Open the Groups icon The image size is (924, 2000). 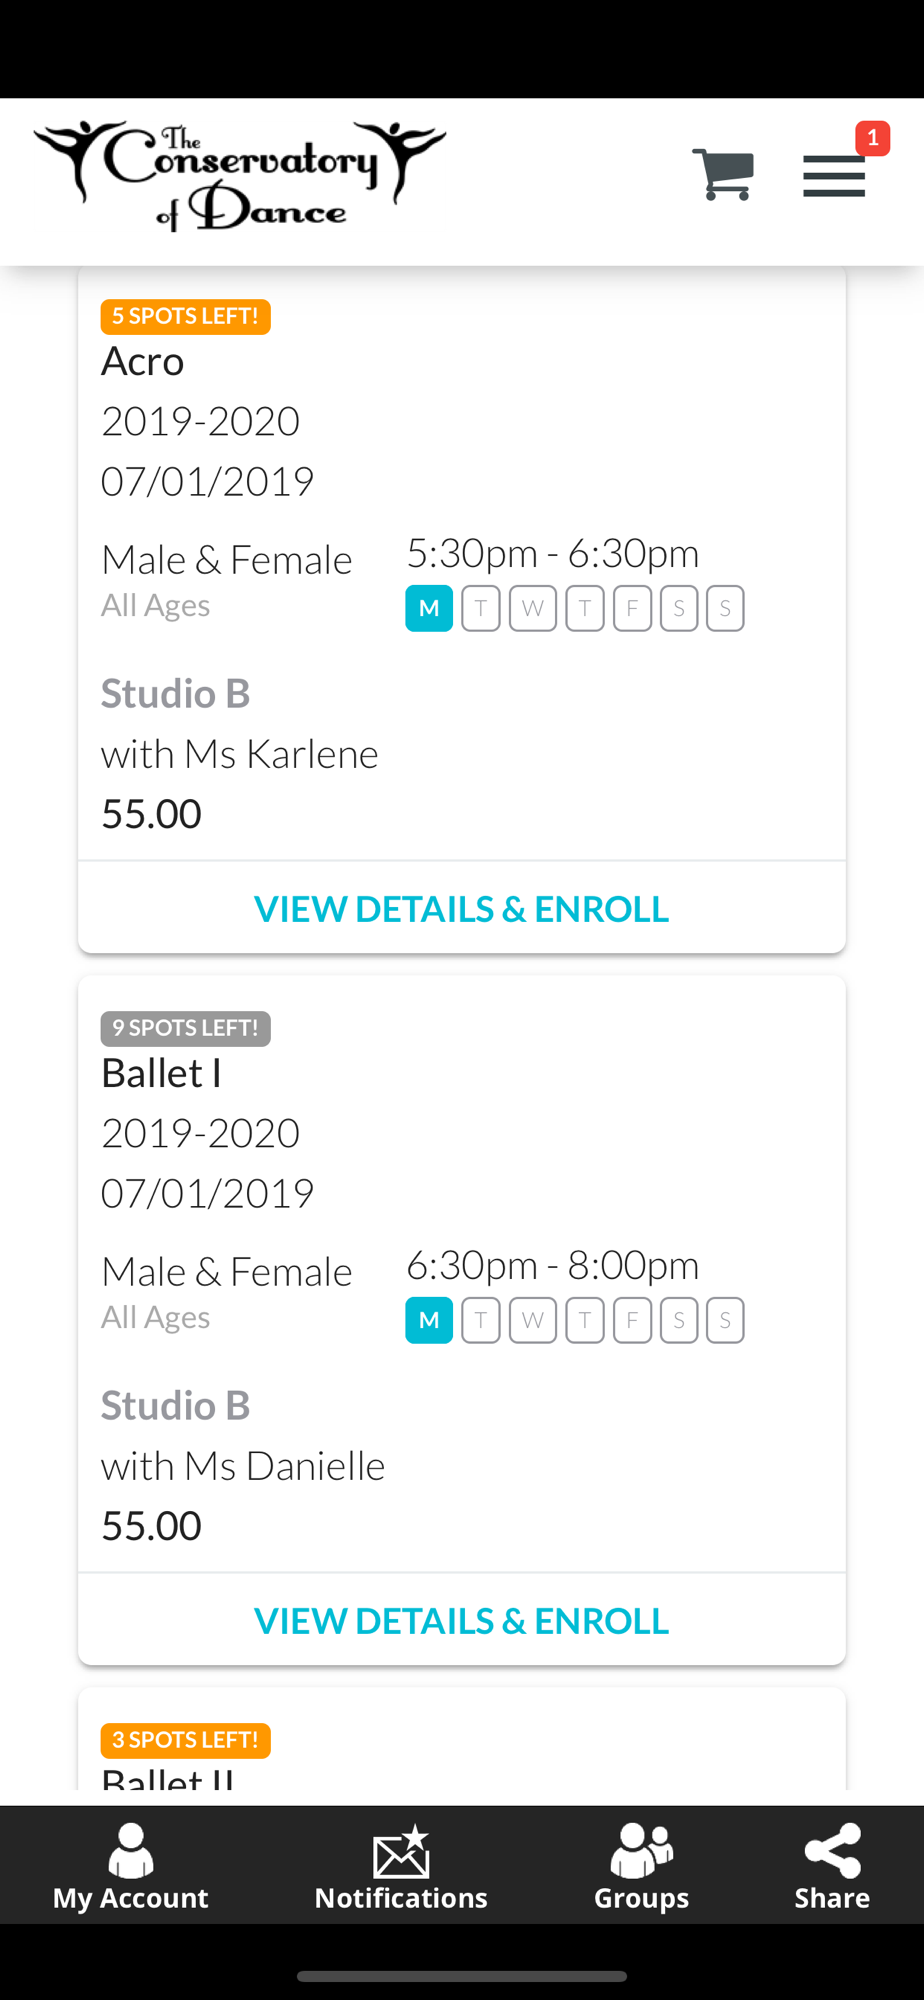point(641,1850)
